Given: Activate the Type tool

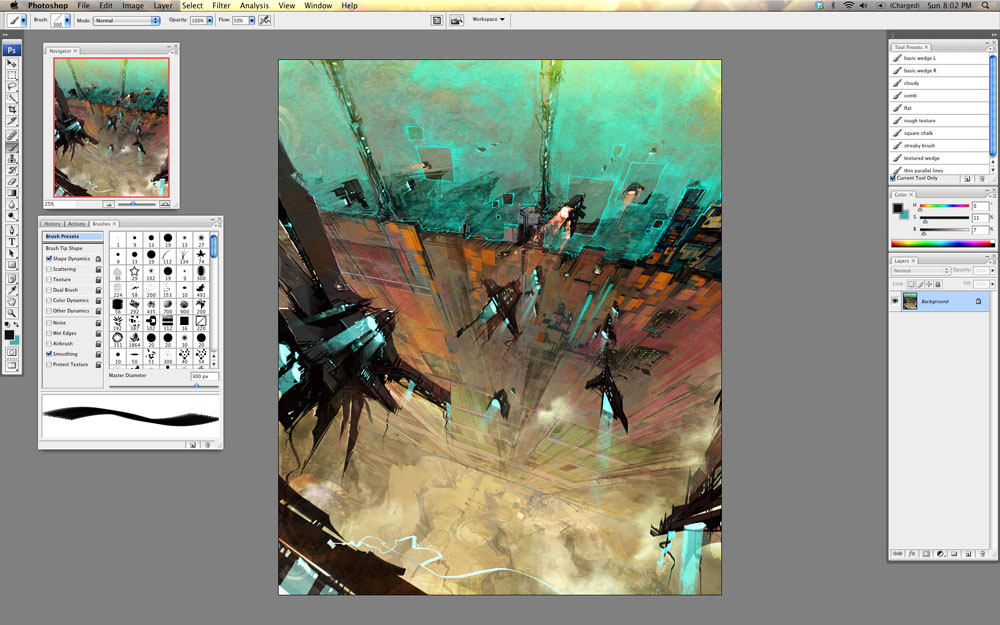Looking at the screenshot, I should [11, 242].
